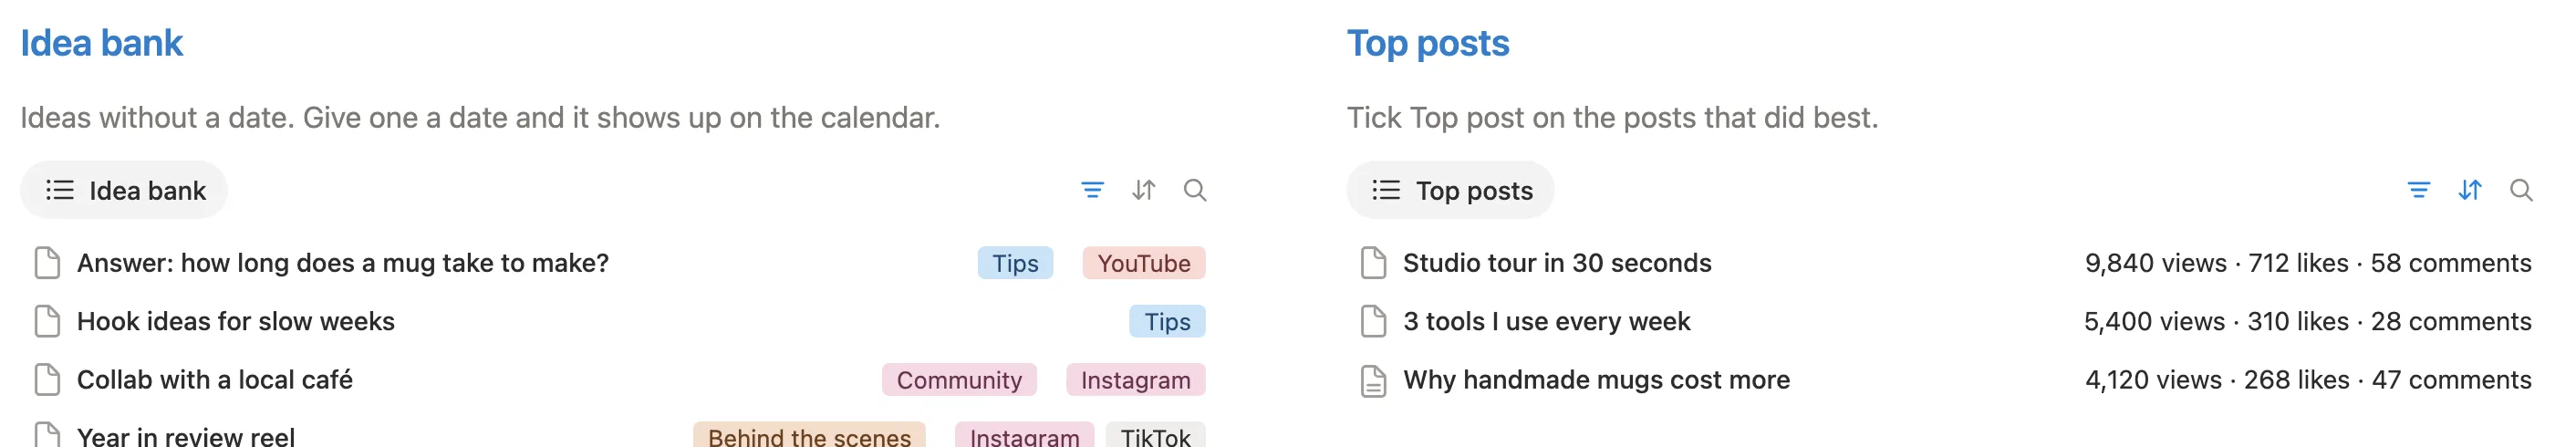Select the Top posts view tab

(1450, 190)
